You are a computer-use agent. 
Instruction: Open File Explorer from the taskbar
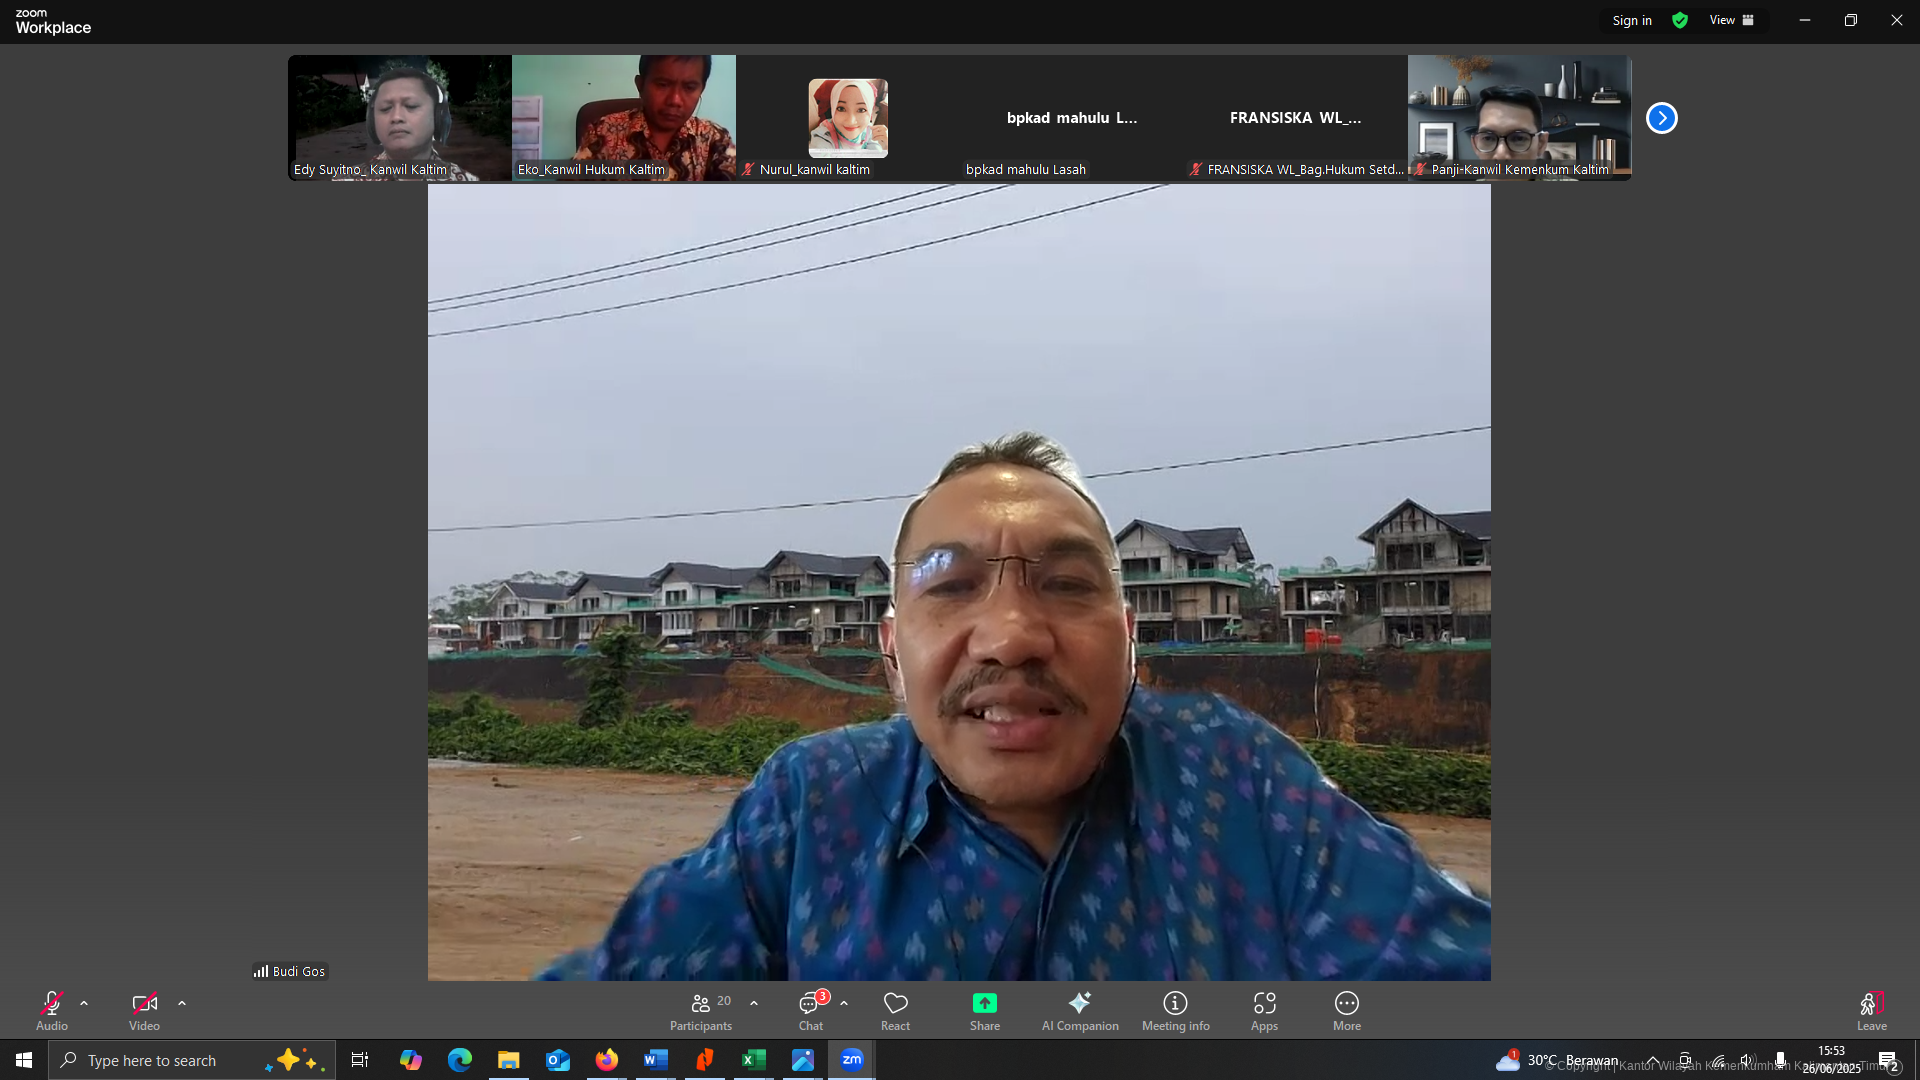tap(509, 1060)
